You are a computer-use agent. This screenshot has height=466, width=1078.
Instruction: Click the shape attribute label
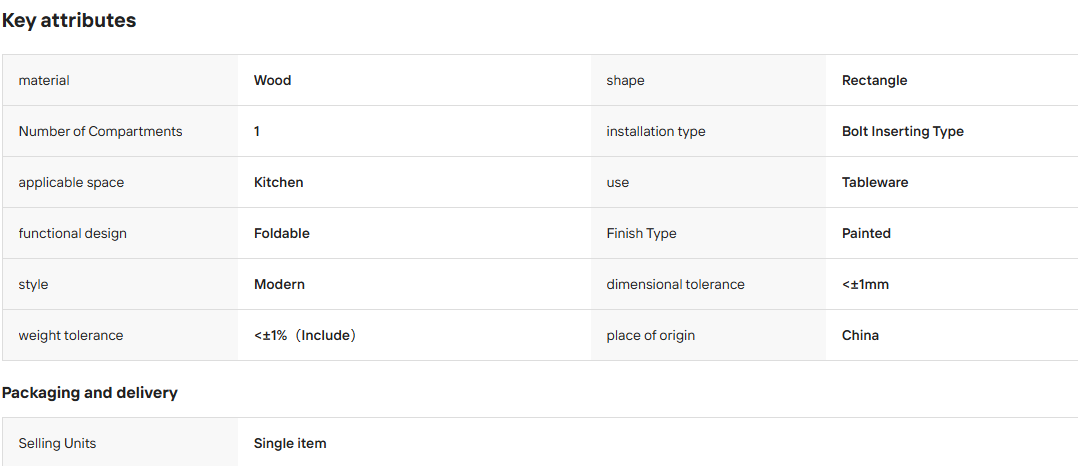625,80
